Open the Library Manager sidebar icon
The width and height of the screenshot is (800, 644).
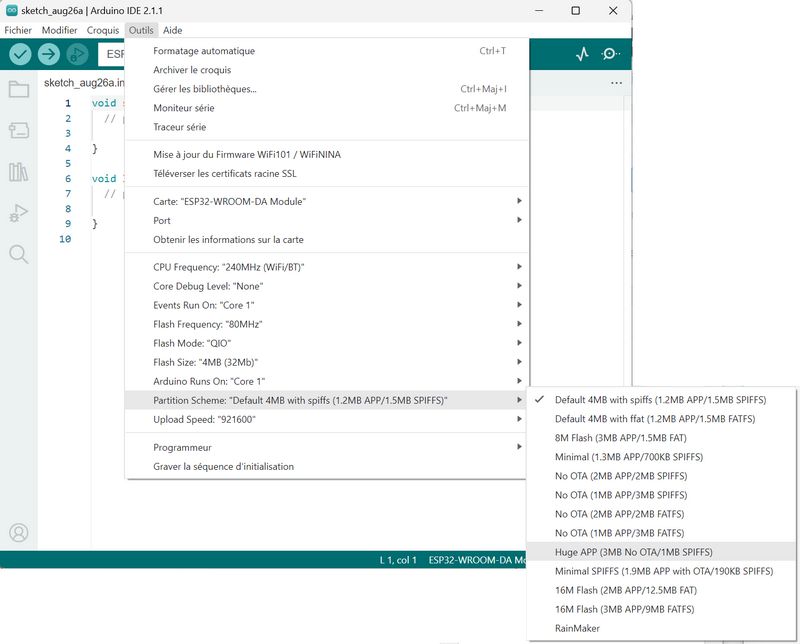19,172
